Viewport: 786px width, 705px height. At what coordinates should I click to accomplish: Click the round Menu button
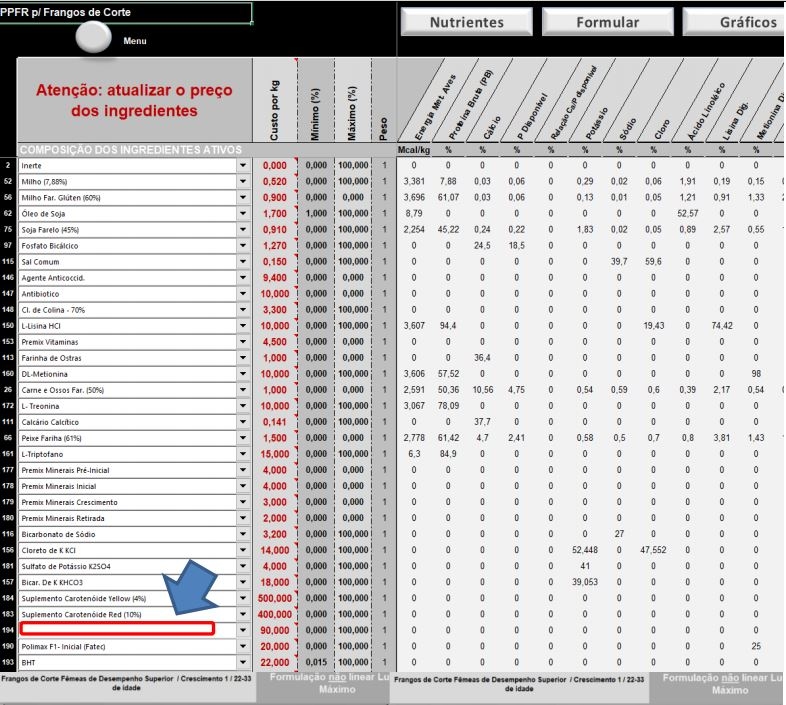pos(93,37)
